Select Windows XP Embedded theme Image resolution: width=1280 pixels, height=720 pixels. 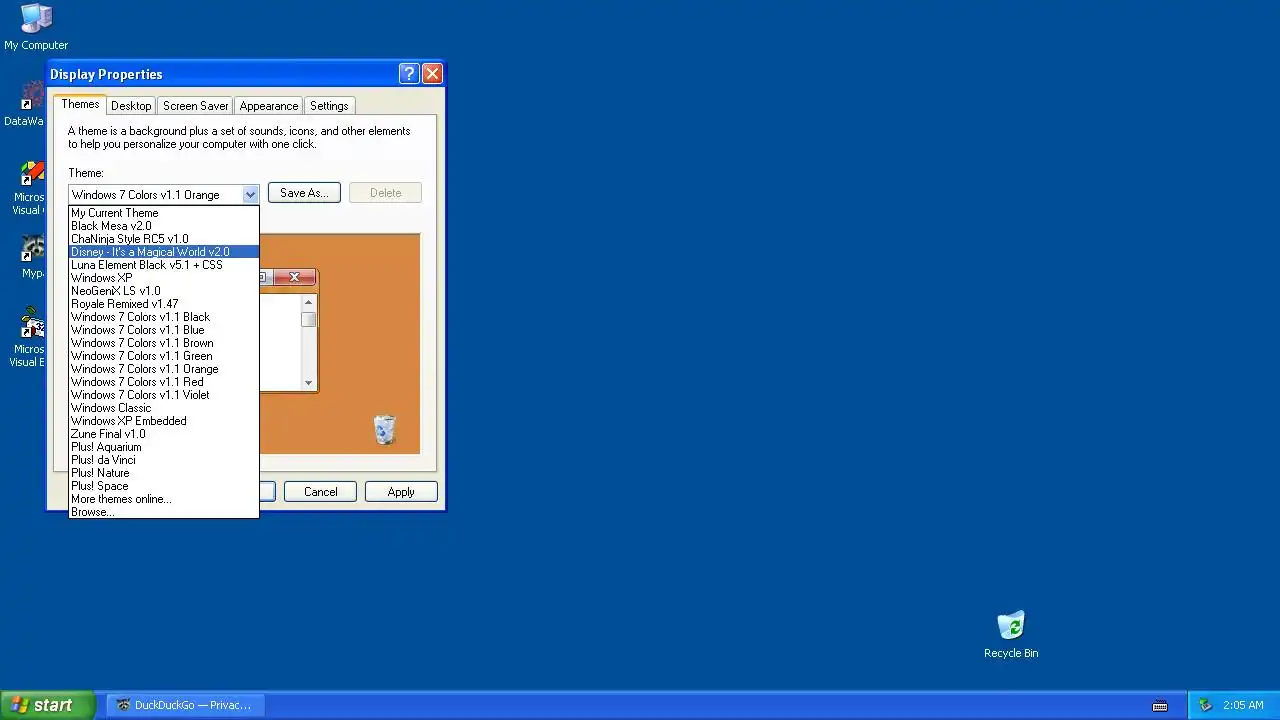click(x=164, y=421)
